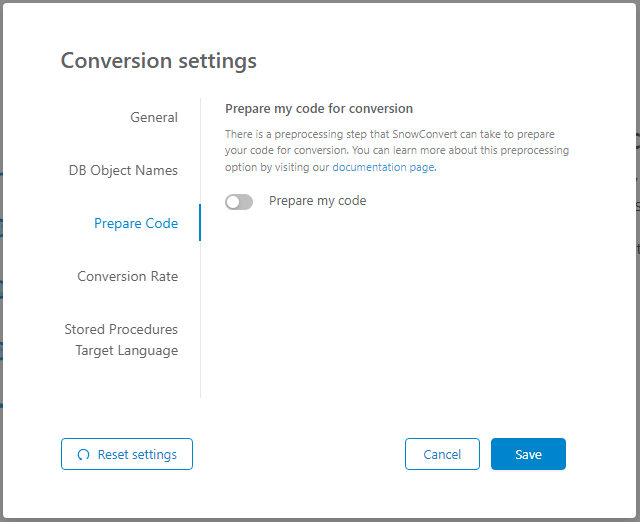
Task: Save the conversion settings
Action: 528,454
